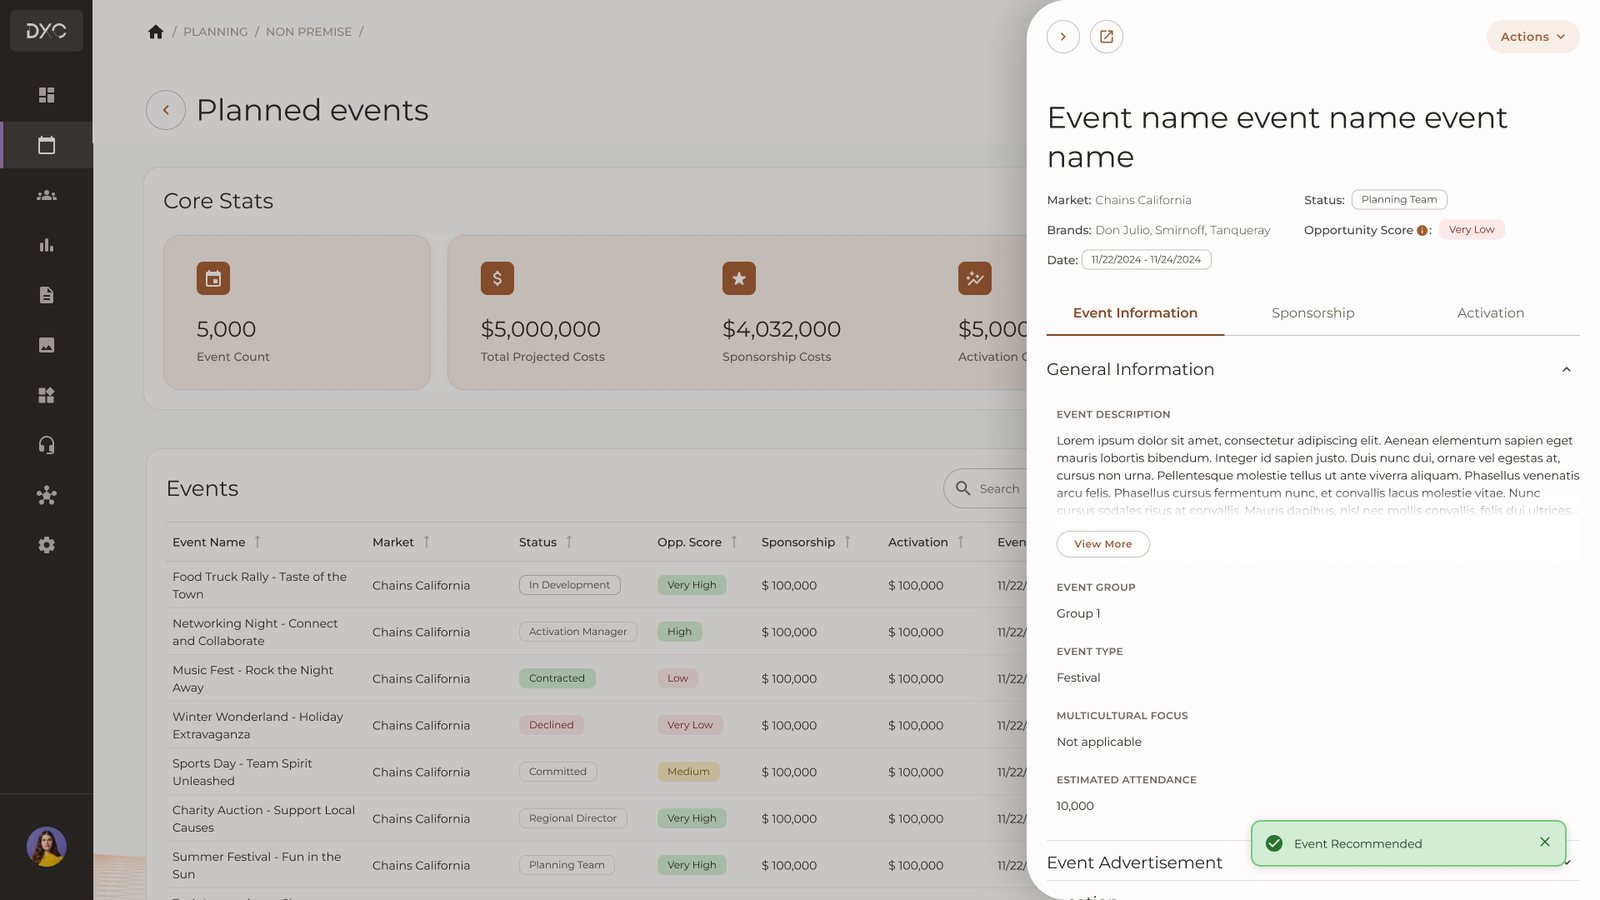
Task: Collapse the General Information section
Action: point(1566,370)
